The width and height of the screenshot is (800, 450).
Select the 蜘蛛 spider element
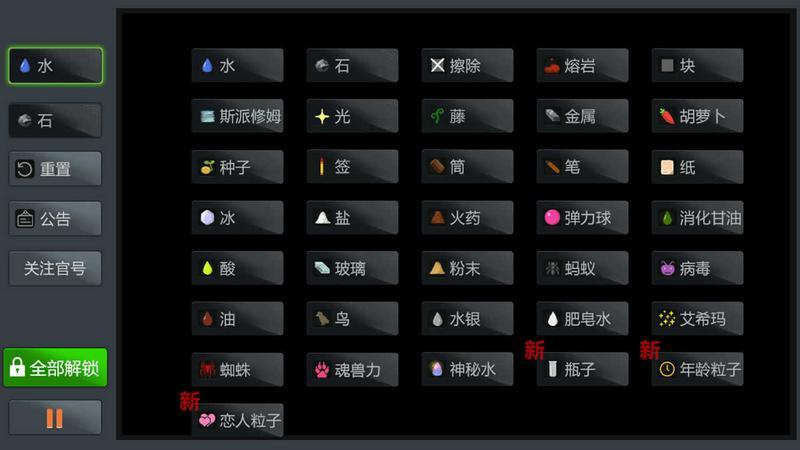pyautogui.click(x=237, y=369)
